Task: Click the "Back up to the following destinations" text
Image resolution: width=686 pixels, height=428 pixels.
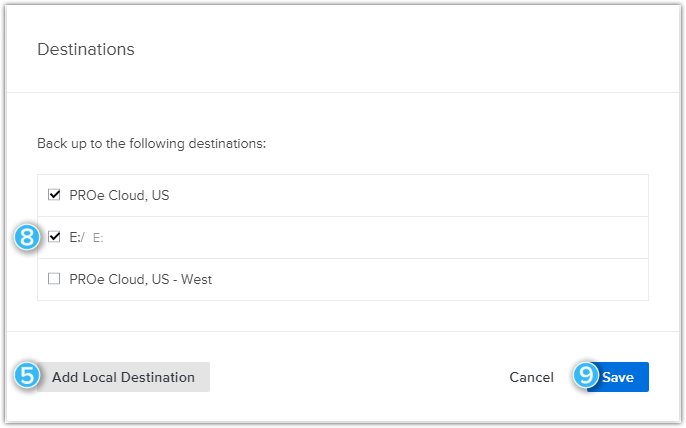Action: pyautogui.click(x=151, y=144)
